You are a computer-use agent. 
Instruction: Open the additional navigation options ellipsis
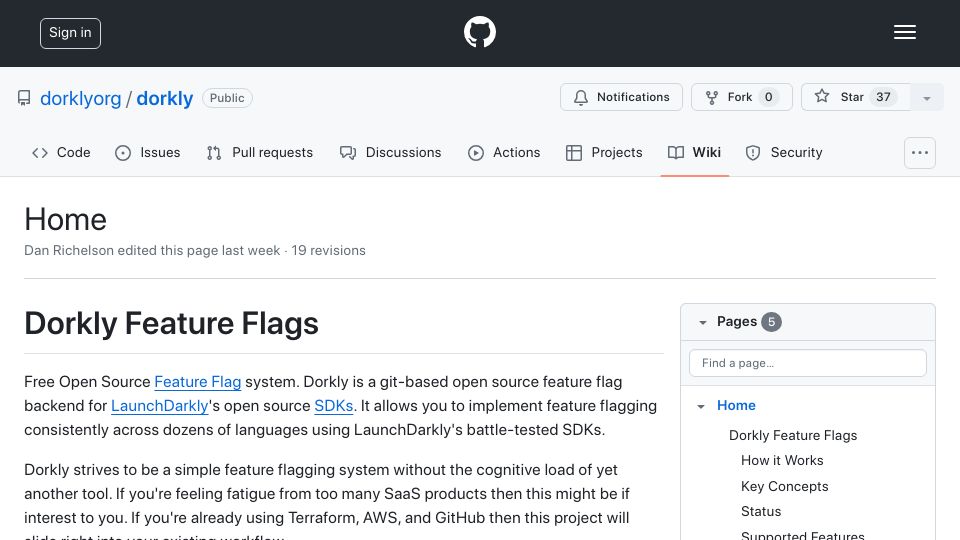(920, 152)
